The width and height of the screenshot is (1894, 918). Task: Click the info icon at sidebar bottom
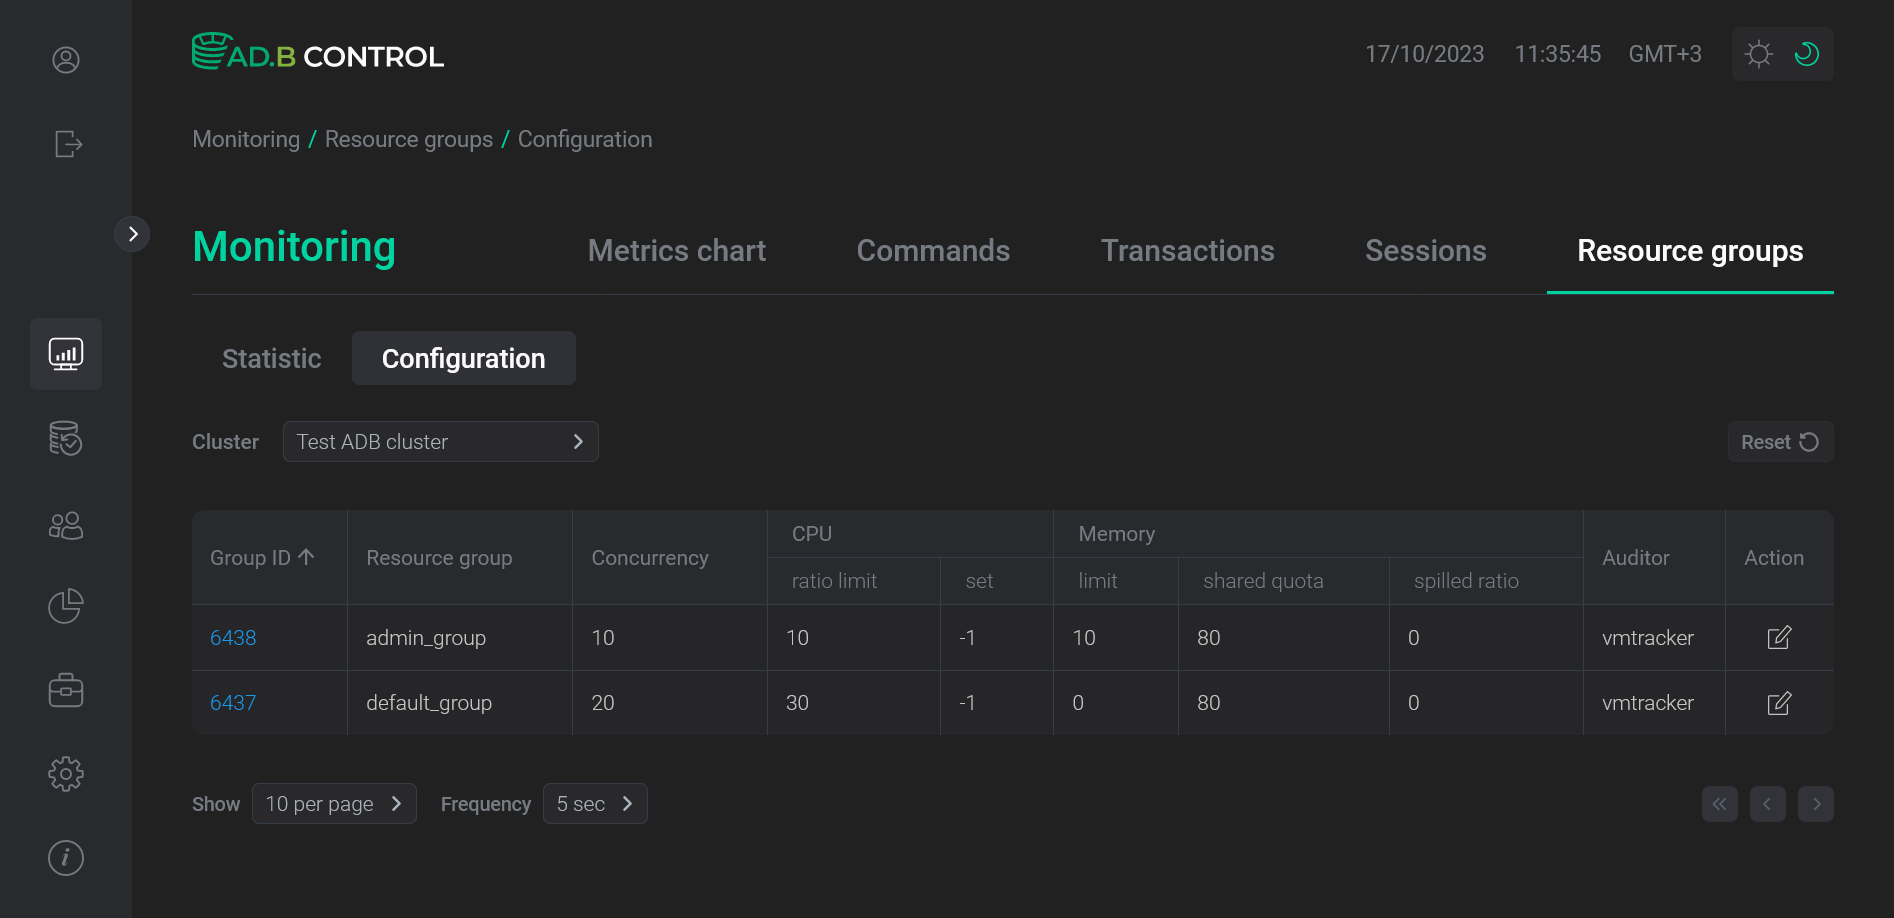65,857
